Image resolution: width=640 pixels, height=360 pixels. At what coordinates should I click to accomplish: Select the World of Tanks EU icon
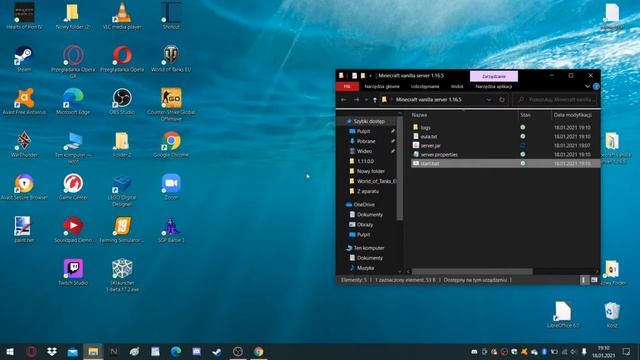coord(171,58)
